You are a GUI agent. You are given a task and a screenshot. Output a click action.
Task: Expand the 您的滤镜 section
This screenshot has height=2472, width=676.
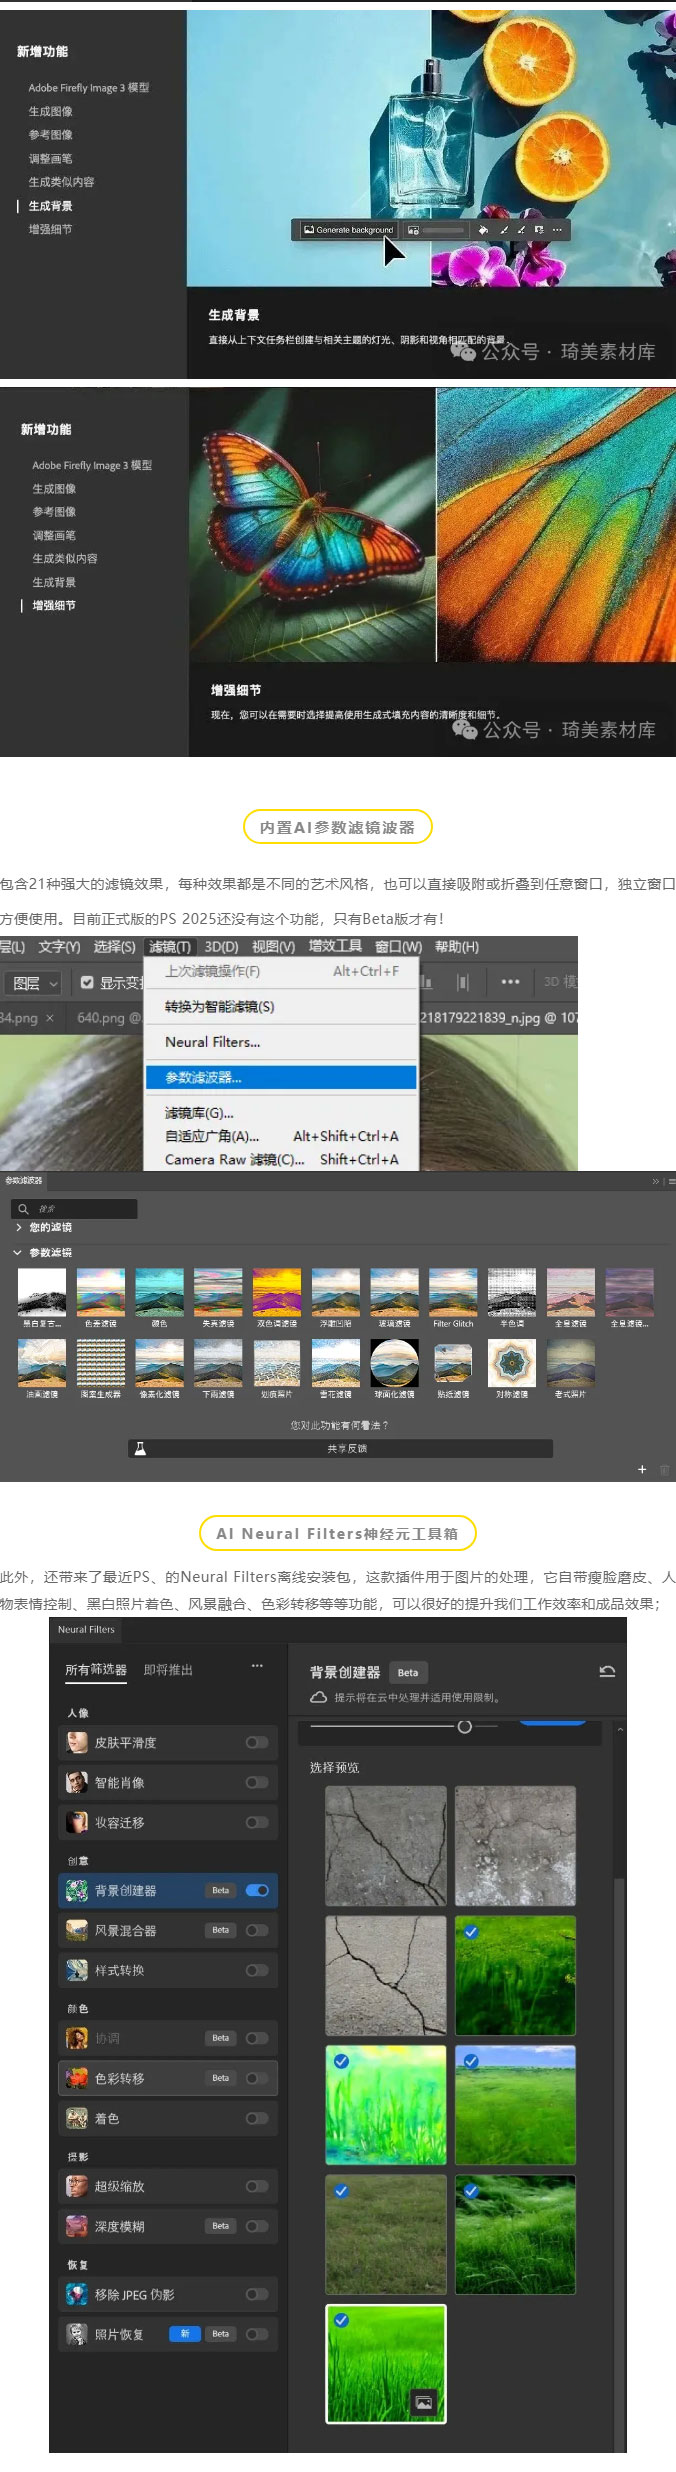18,1227
